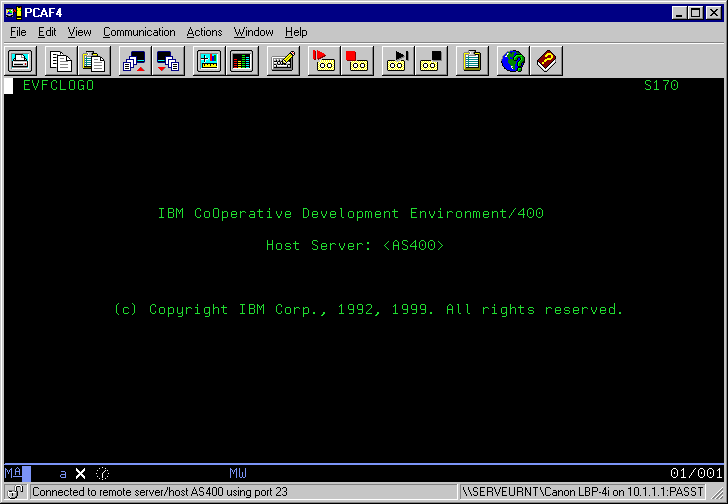Click the connection status icon in status bar
The width and height of the screenshot is (728, 504).
16,492
